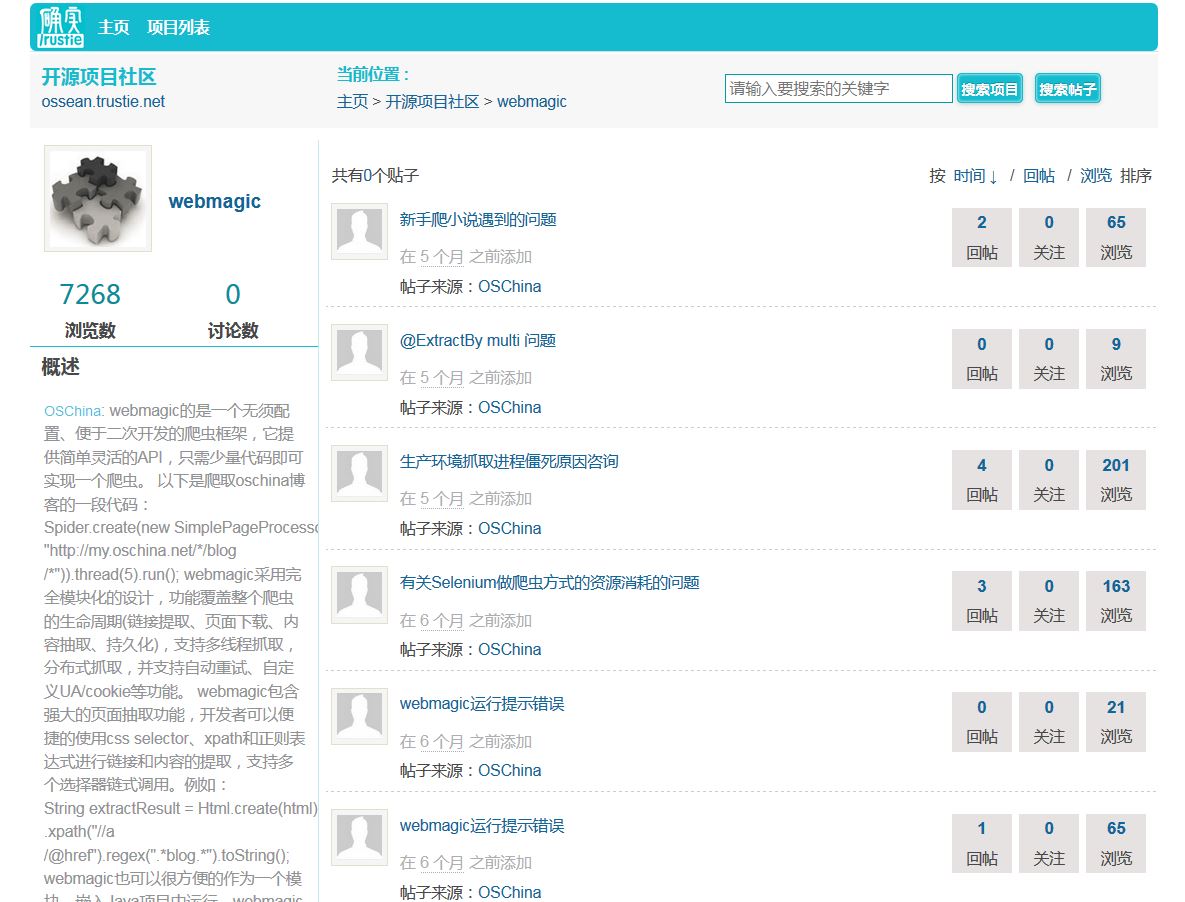The height and width of the screenshot is (902, 1185).
Task: Open post 新手爬小说遇到的问题
Action: click(478, 220)
